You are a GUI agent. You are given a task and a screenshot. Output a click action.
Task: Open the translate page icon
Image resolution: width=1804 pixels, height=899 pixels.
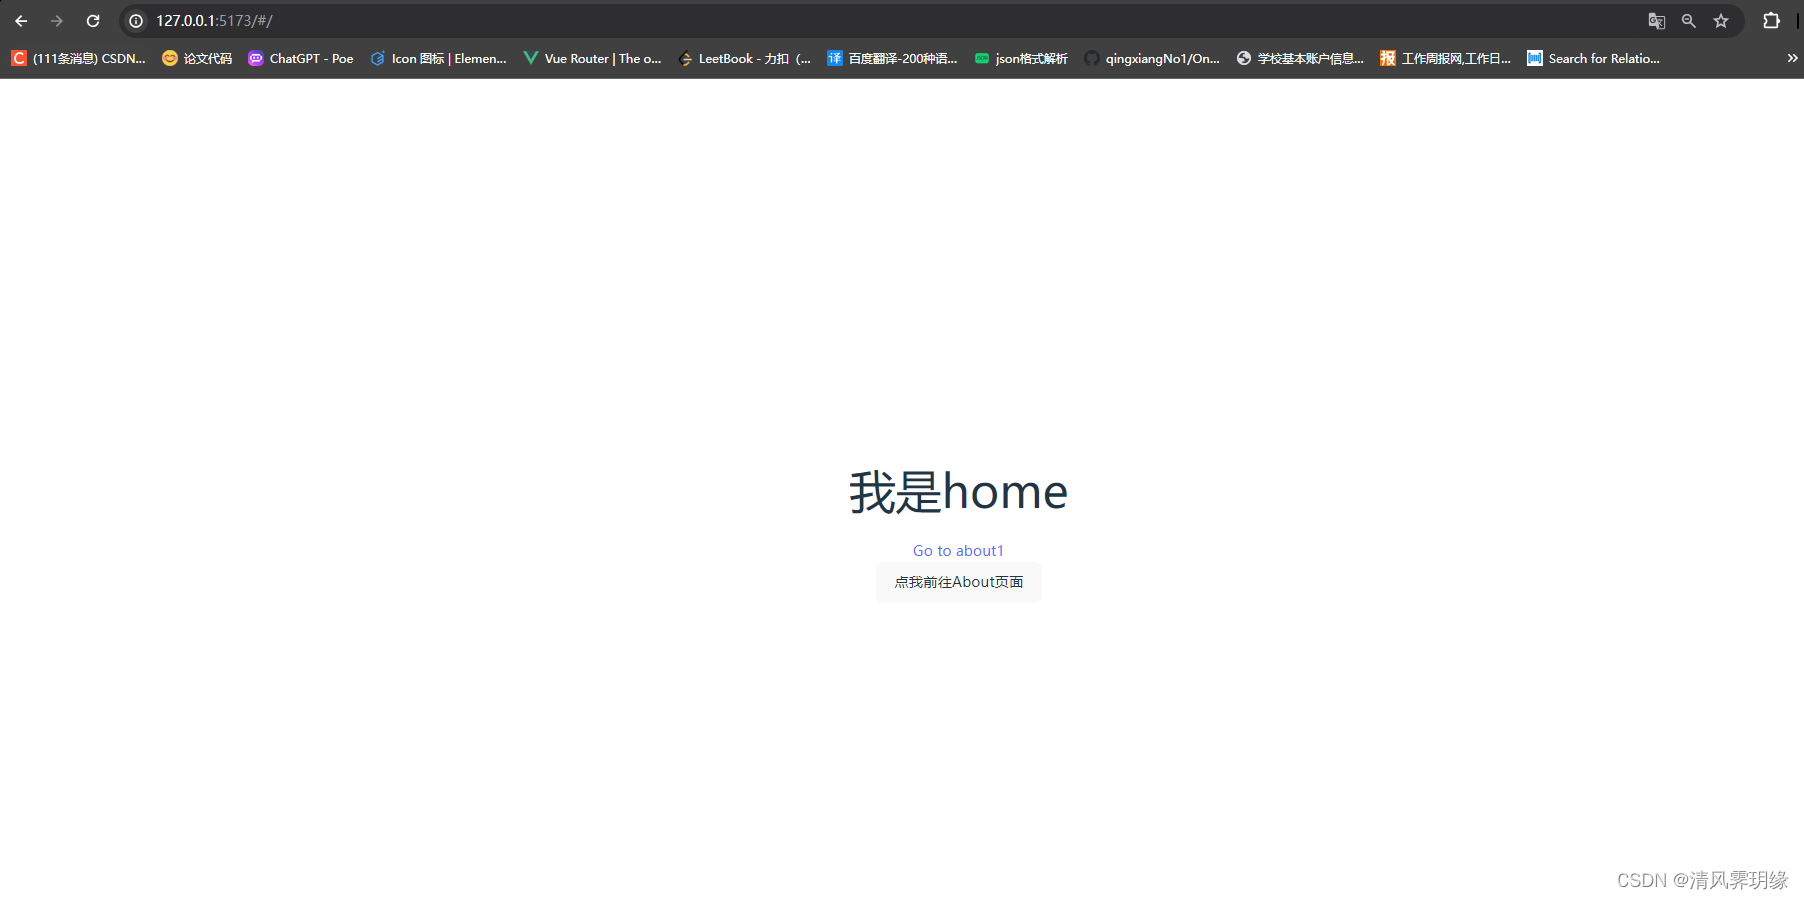[x=1657, y=21]
